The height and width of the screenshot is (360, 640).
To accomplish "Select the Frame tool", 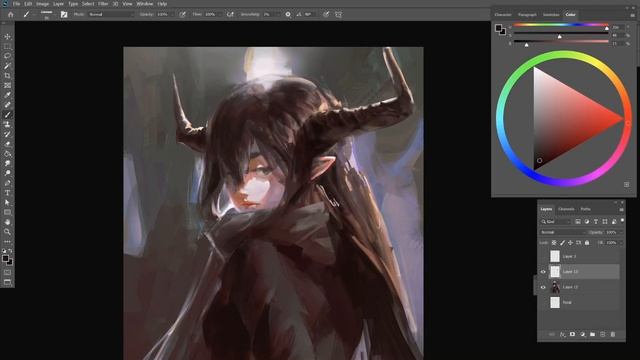I will [x=7, y=85].
